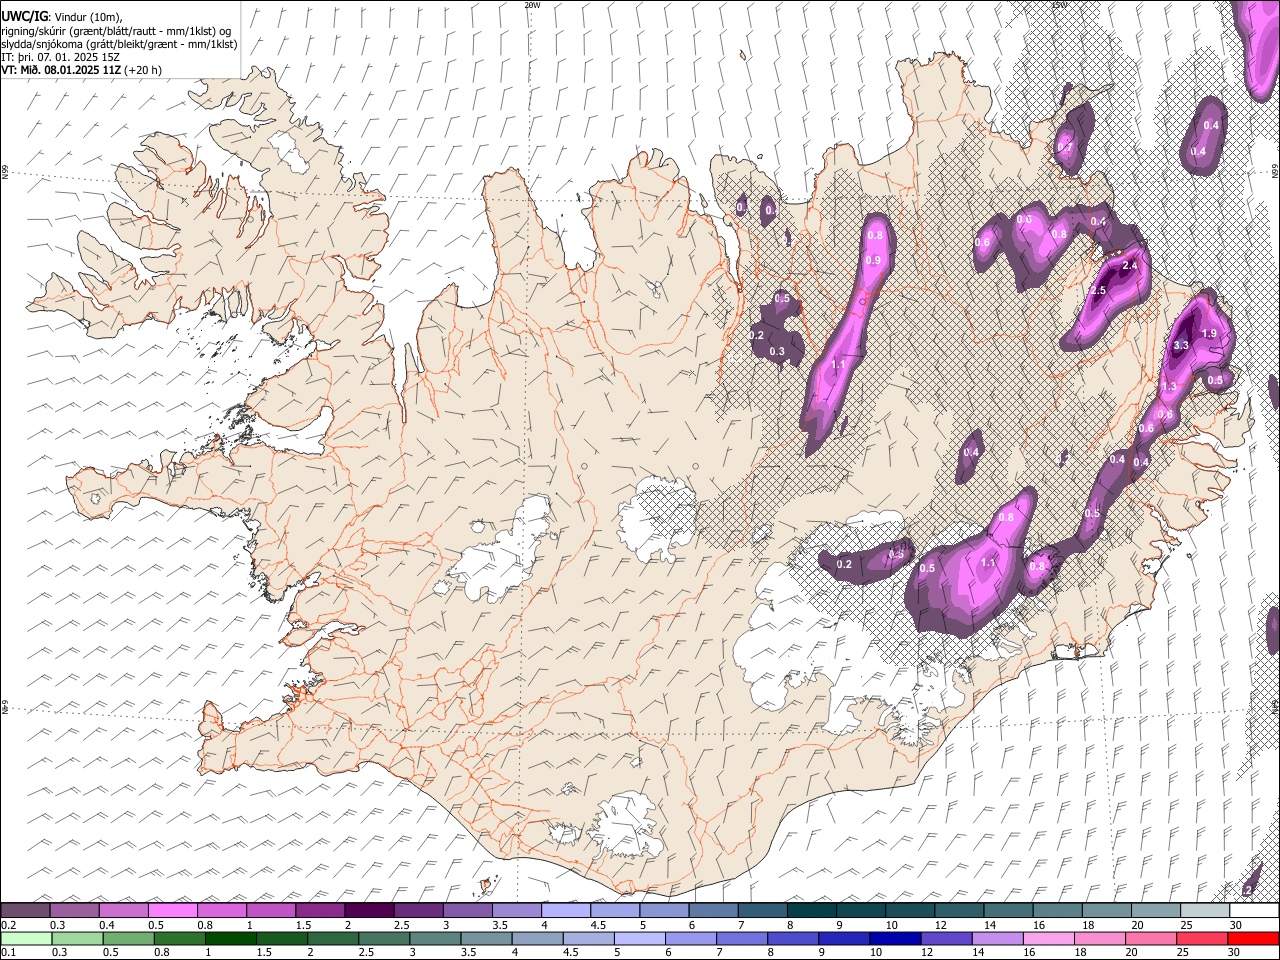Image resolution: width=1280 pixels, height=960 pixels.
Task: Click the 'UWC/IG: Vindur (10m)' title line
Action: point(62,17)
